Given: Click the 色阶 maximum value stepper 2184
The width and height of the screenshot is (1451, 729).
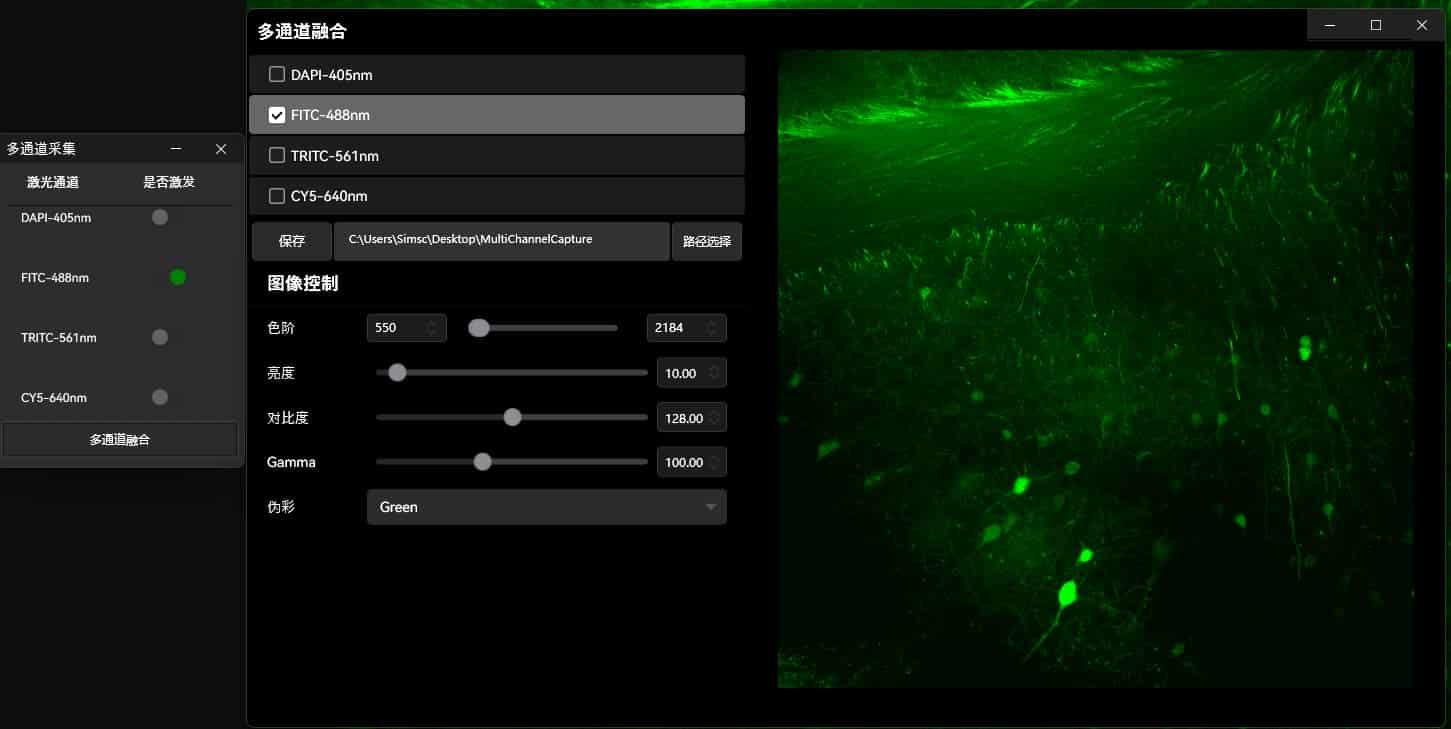Looking at the screenshot, I should [x=686, y=328].
